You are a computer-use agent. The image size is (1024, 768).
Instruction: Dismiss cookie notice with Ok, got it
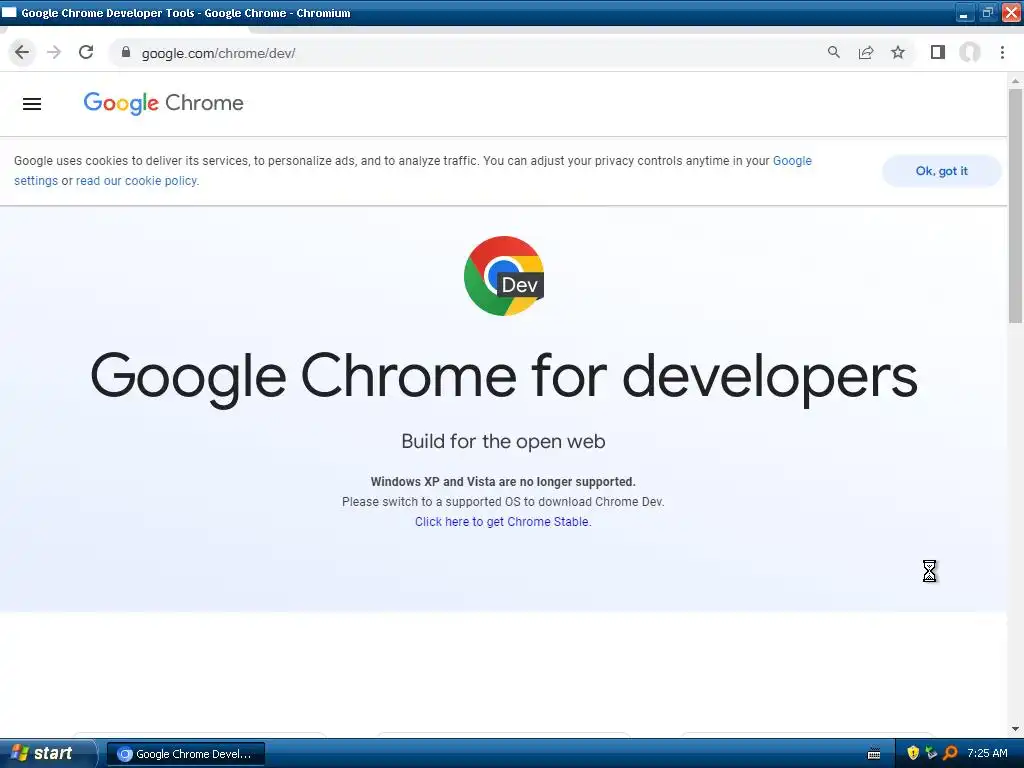tap(941, 171)
